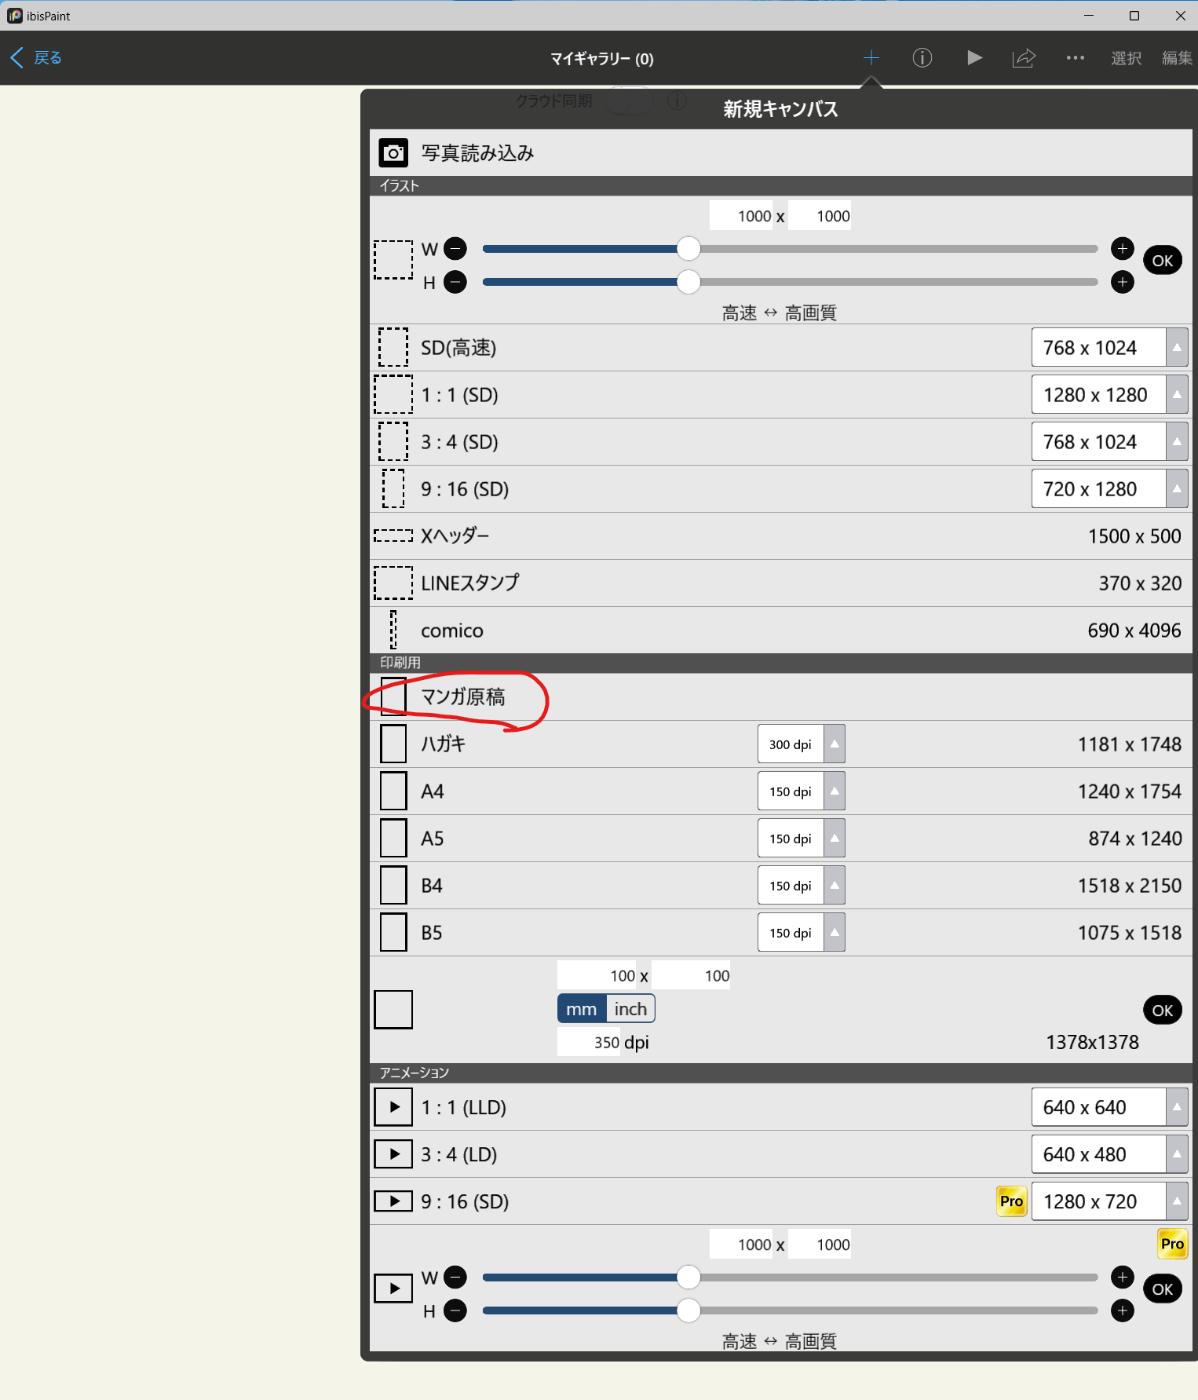Confirm print custom size with OK
Image resolution: width=1198 pixels, height=1400 pixels.
pos(1162,1010)
